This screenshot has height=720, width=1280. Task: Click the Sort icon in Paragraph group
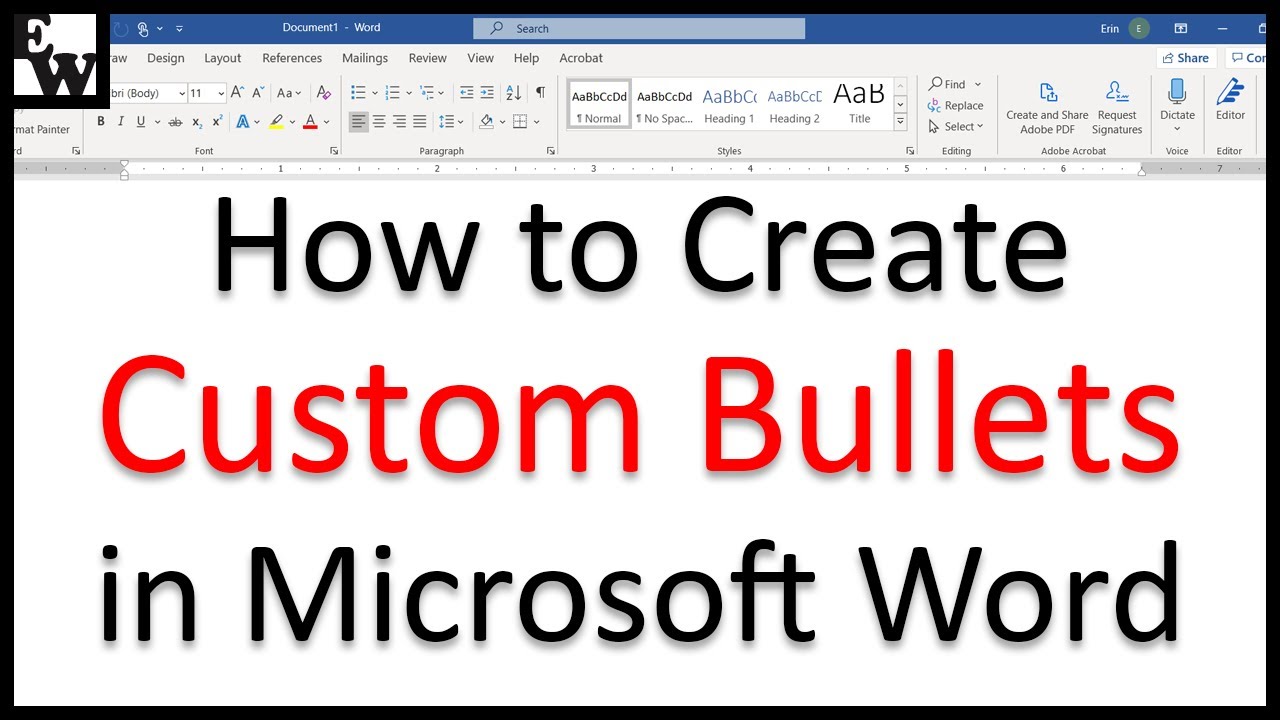pos(514,92)
